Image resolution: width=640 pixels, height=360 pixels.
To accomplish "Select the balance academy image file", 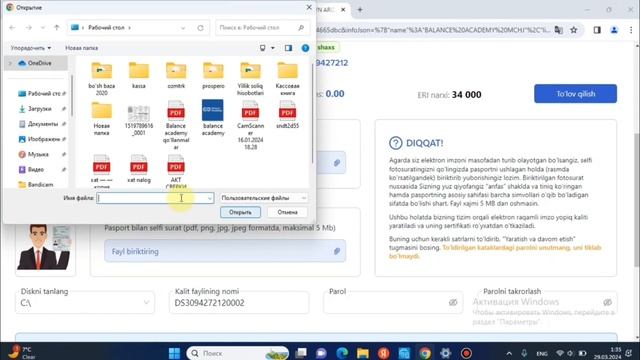I will [213, 118].
